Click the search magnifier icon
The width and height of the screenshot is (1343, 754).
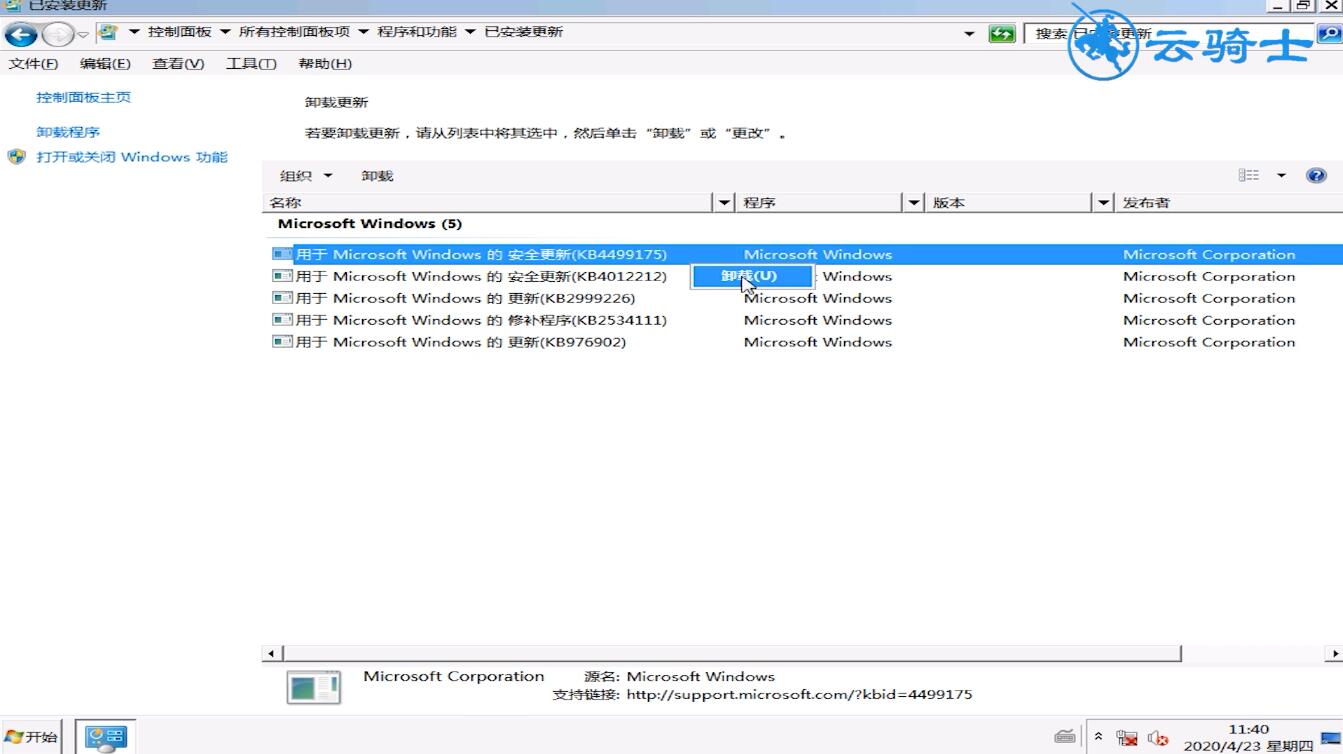coord(1330,34)
